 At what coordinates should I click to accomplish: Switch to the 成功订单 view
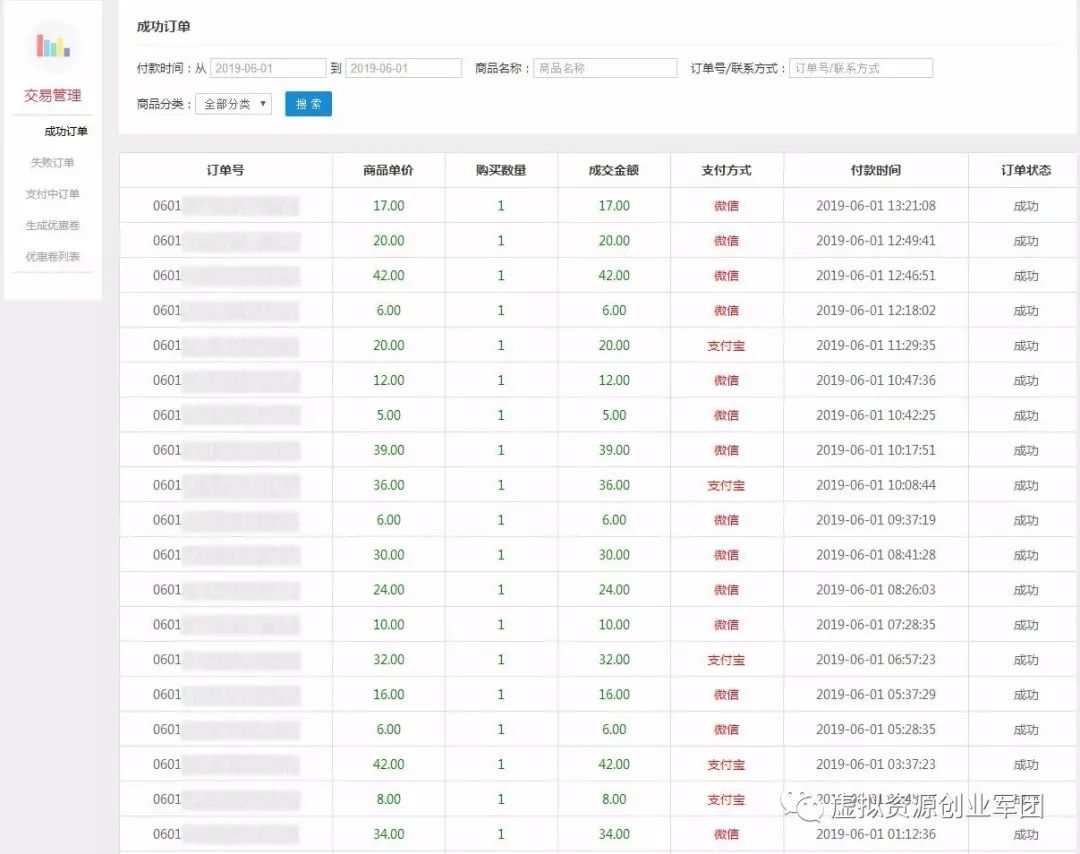click(65, 131)
